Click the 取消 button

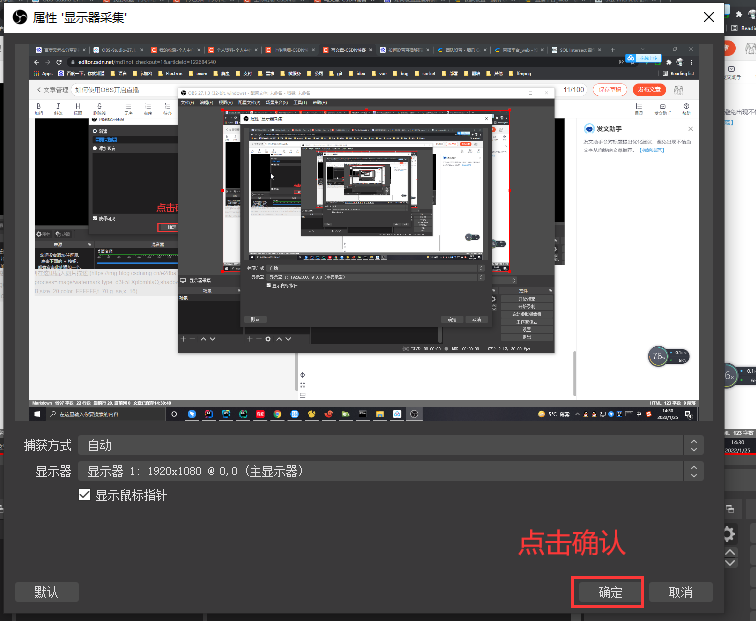pyautogui.click(x=680, y=592)
